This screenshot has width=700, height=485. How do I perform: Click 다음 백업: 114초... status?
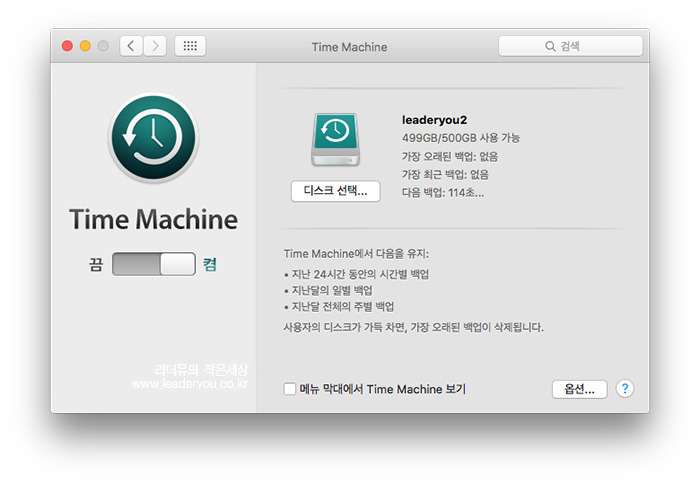click(443, 192)
